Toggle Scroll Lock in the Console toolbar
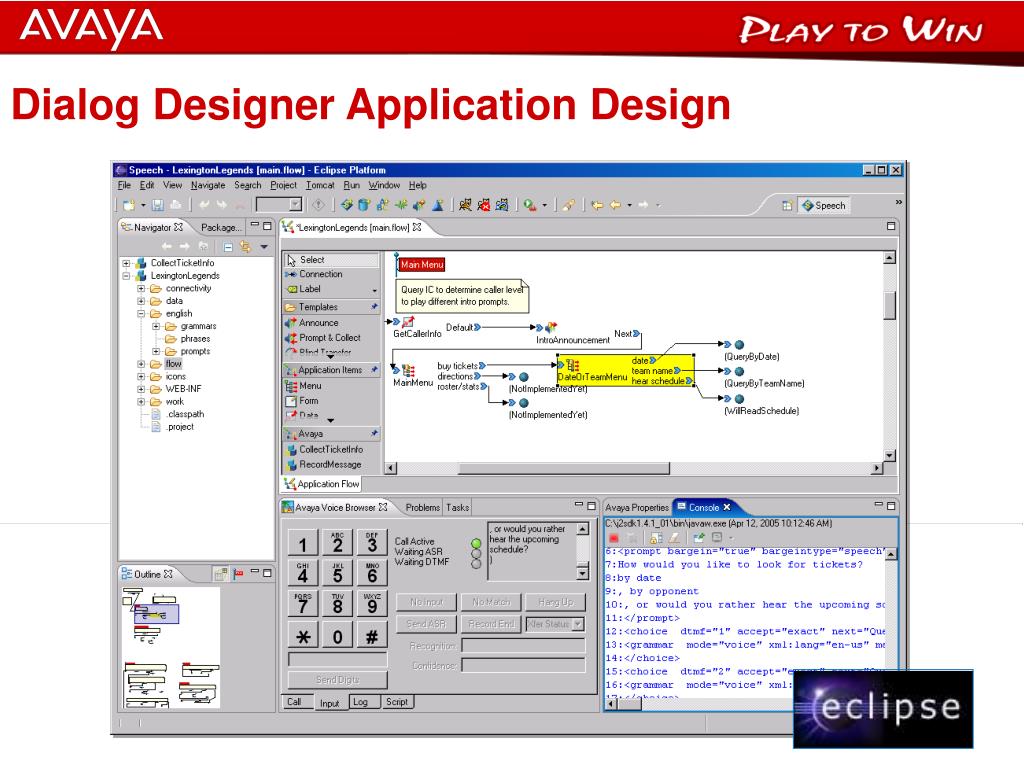 tap(656, 537)
